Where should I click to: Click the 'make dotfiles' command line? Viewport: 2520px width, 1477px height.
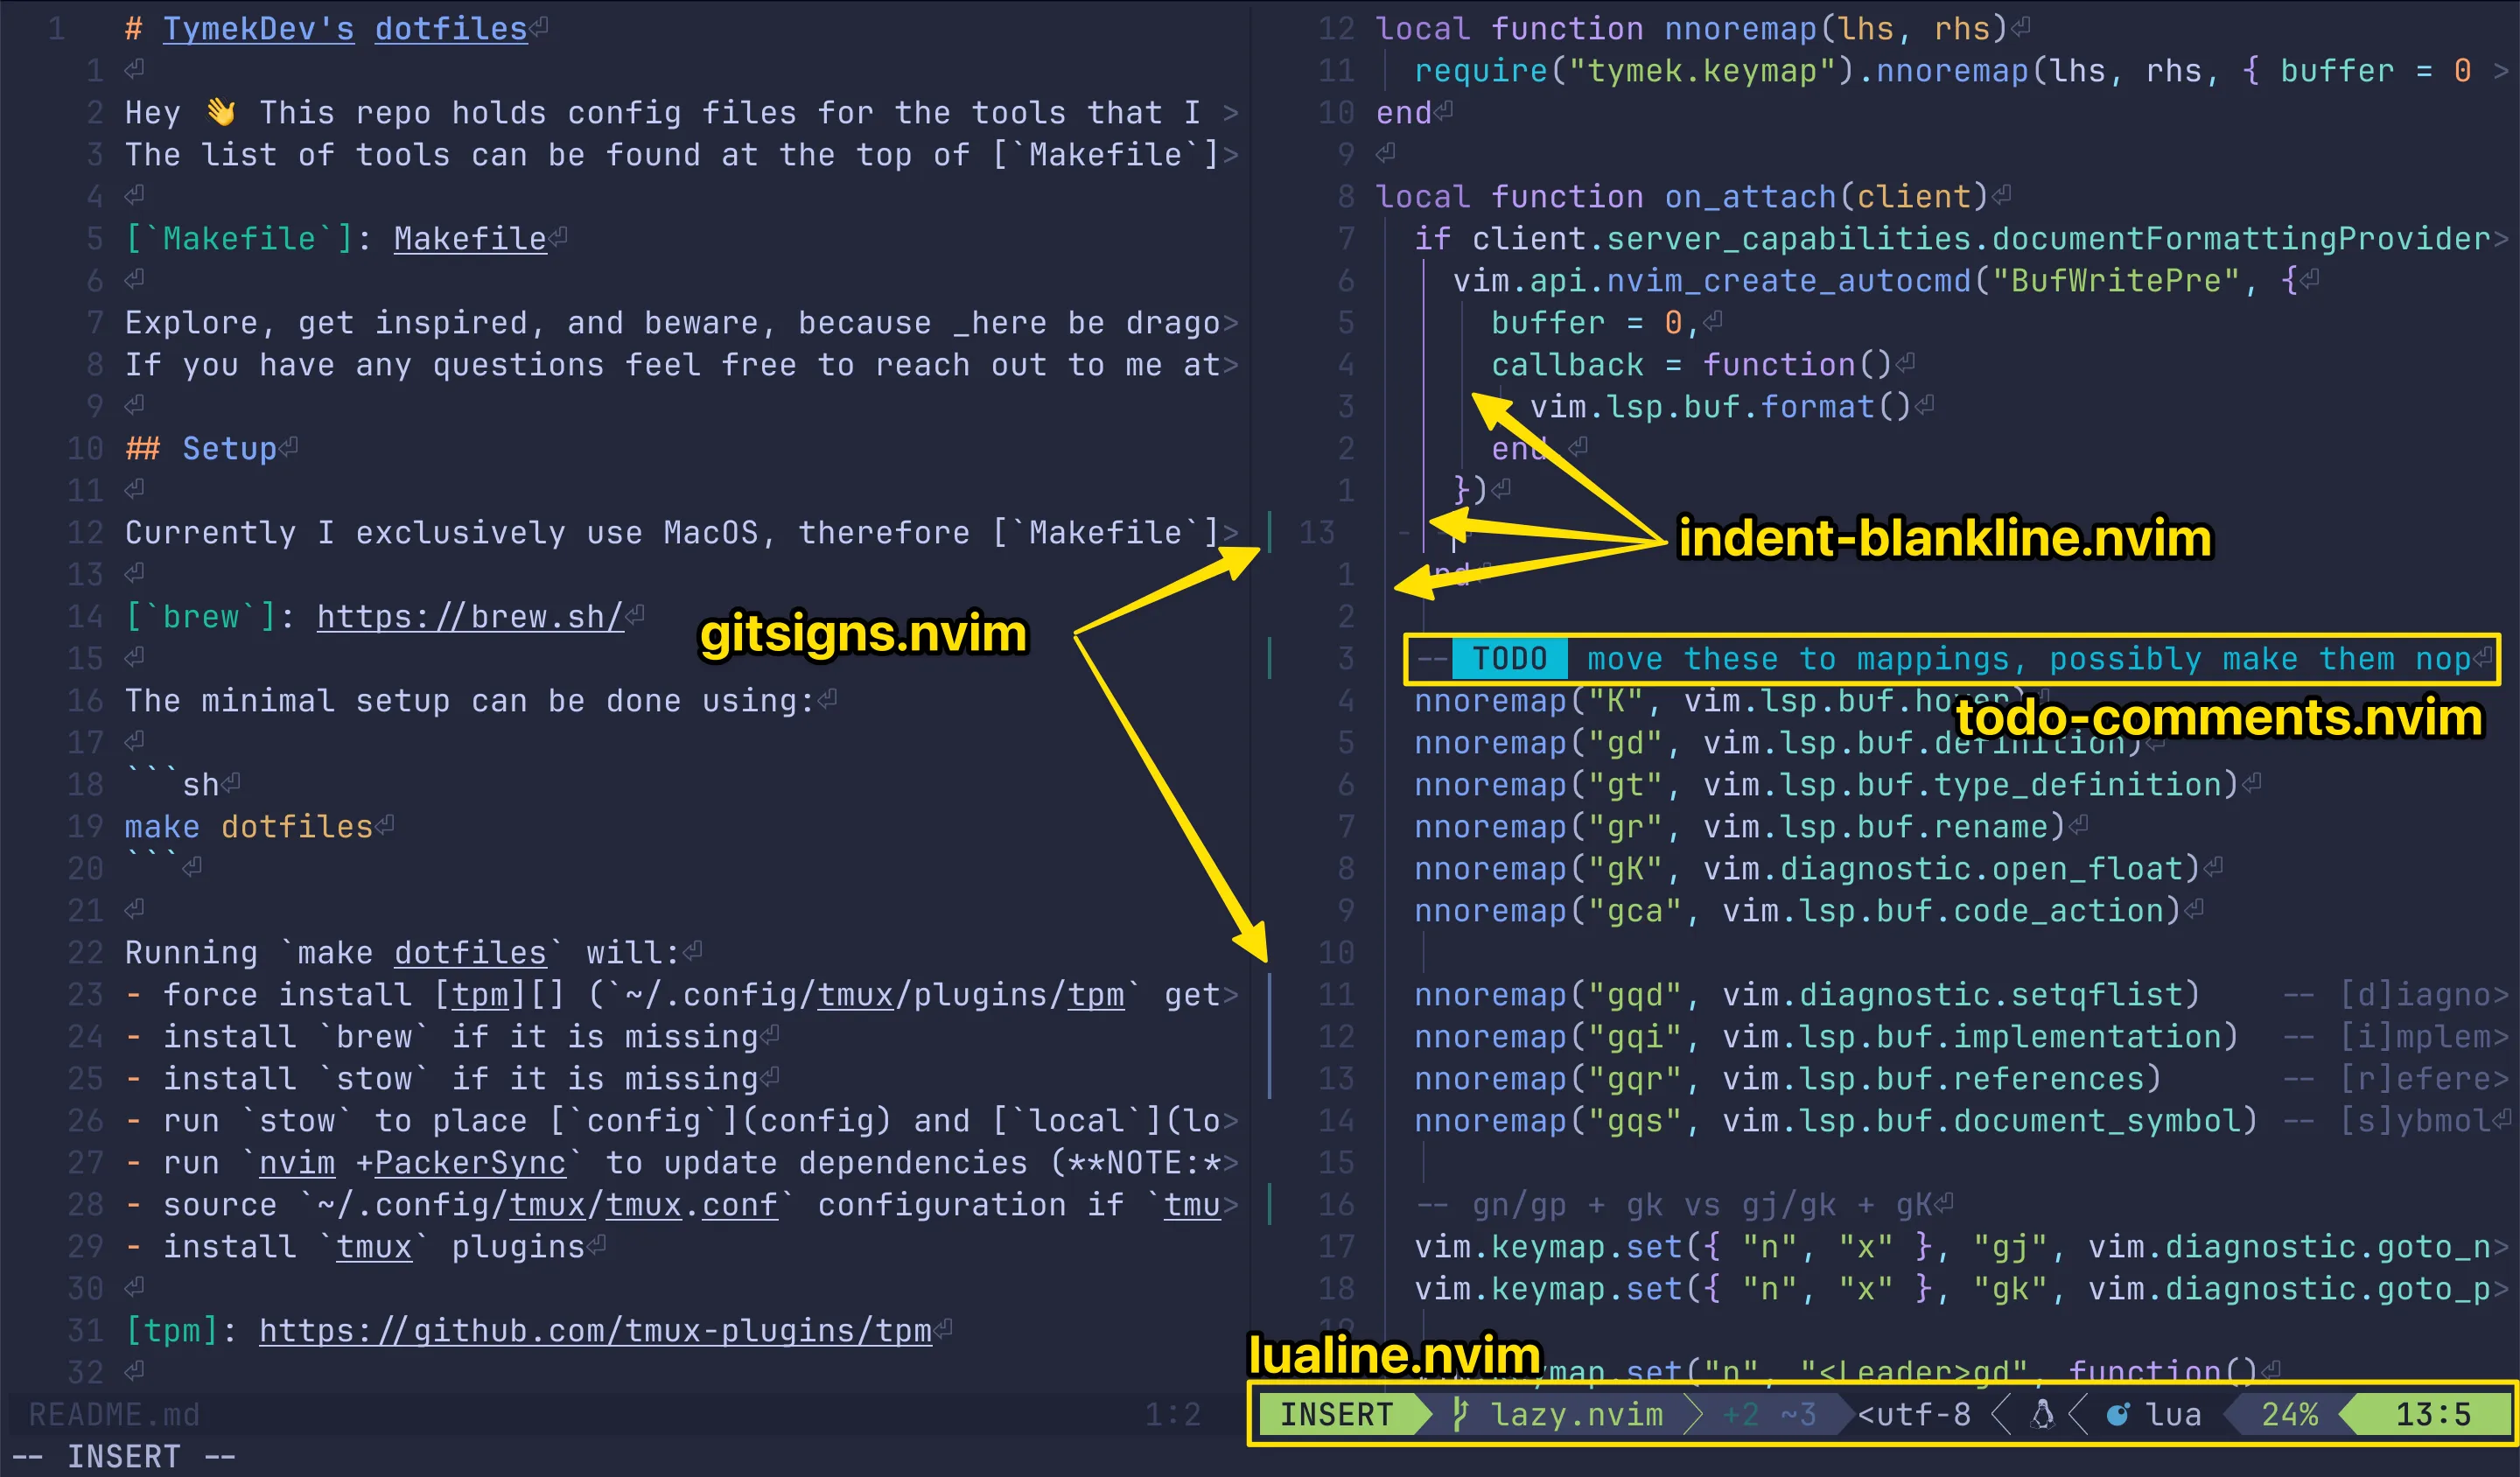(x=248, y=826)
